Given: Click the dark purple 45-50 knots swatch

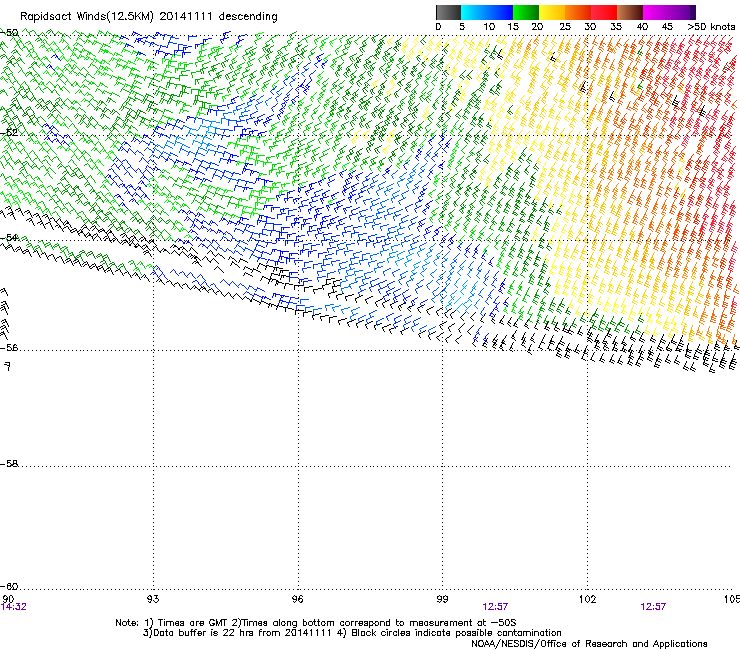Looking at the screenshot, I should coord(682,12).
